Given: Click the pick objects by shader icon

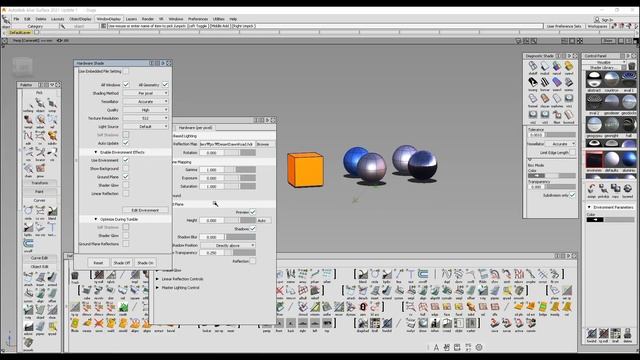Looking at the screenshot, I should (x=603, y=189).
